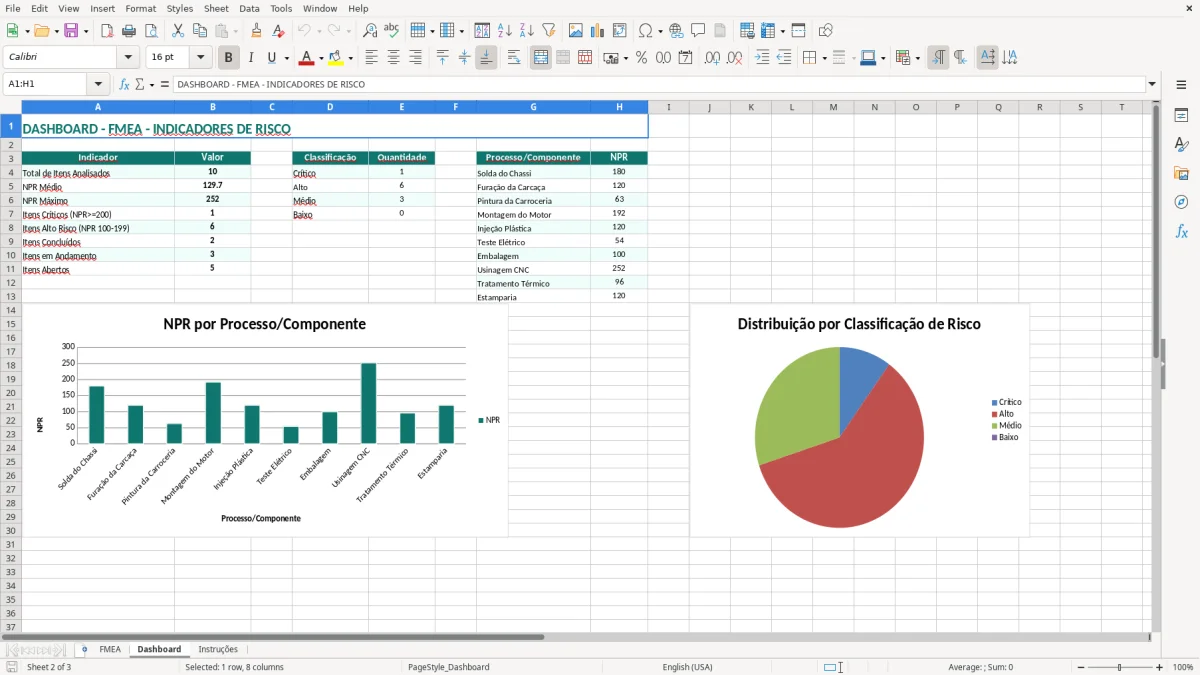The image size is (1200, 675).
Task: Expand the formula bar input line
Action: point(1152,85)
